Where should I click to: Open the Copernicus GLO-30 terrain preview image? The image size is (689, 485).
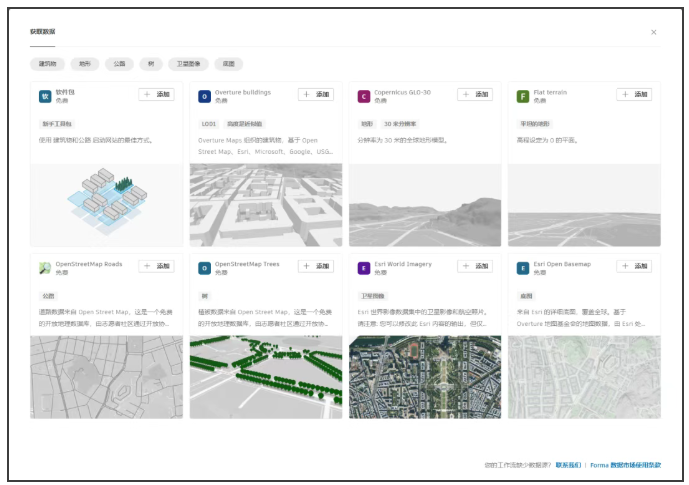(425, 205)
